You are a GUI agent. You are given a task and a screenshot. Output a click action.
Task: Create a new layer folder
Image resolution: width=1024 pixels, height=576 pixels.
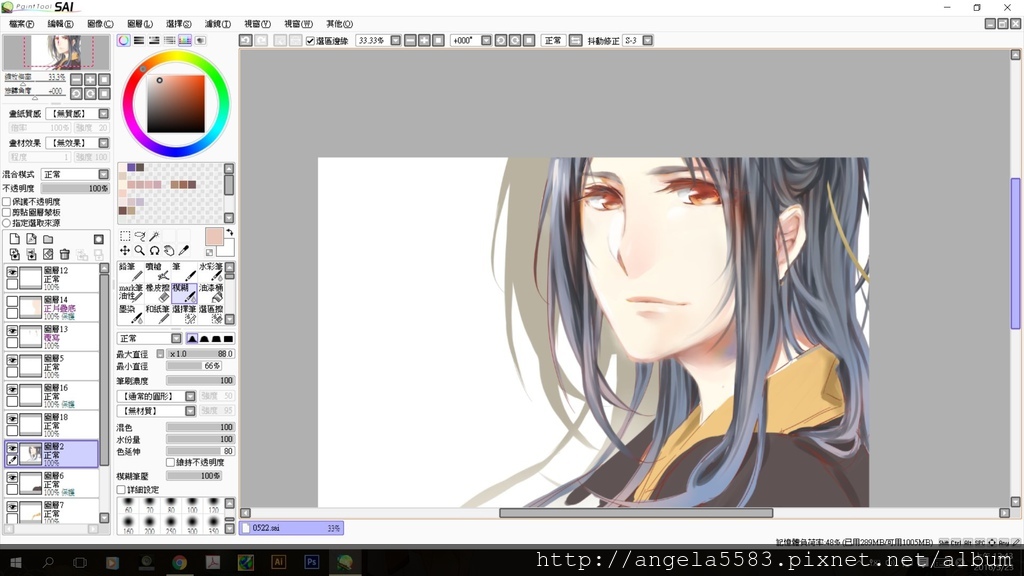pyautogui.click(x=48, y=239)
